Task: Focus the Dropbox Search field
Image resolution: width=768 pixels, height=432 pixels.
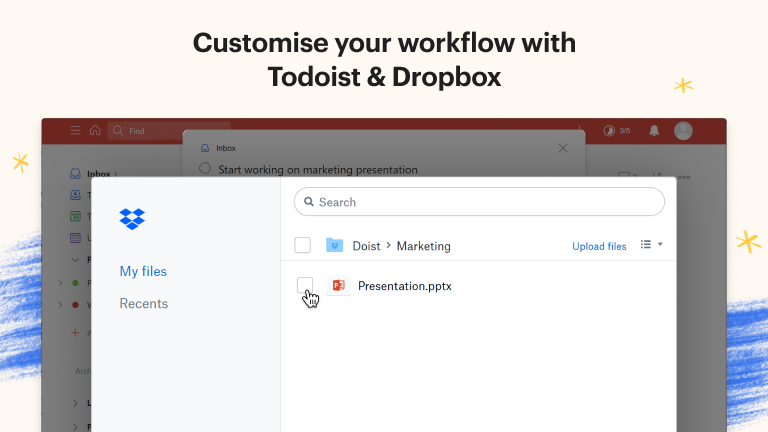Action: (x=480, y=202)
